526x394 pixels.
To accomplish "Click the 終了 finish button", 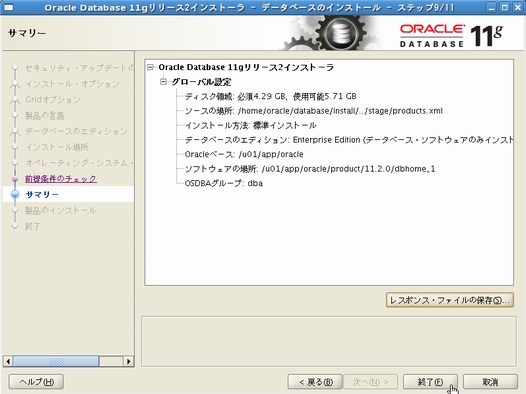I will (430, 382).
